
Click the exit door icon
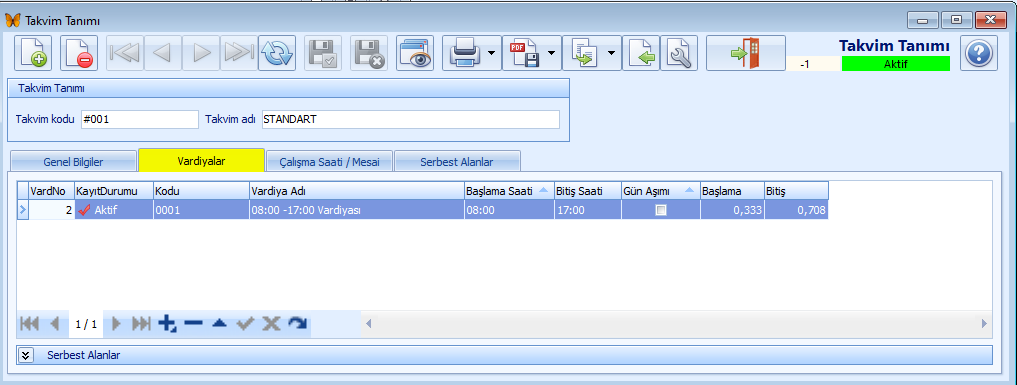(746, 53)
